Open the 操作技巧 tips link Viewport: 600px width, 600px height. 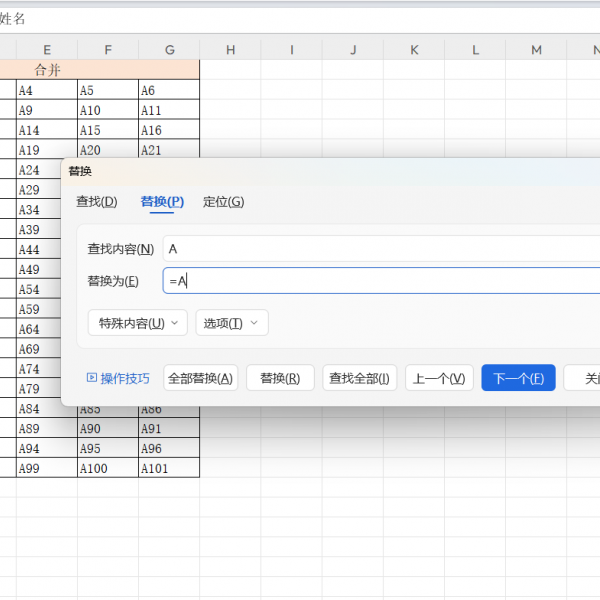[x=119, y=378]
